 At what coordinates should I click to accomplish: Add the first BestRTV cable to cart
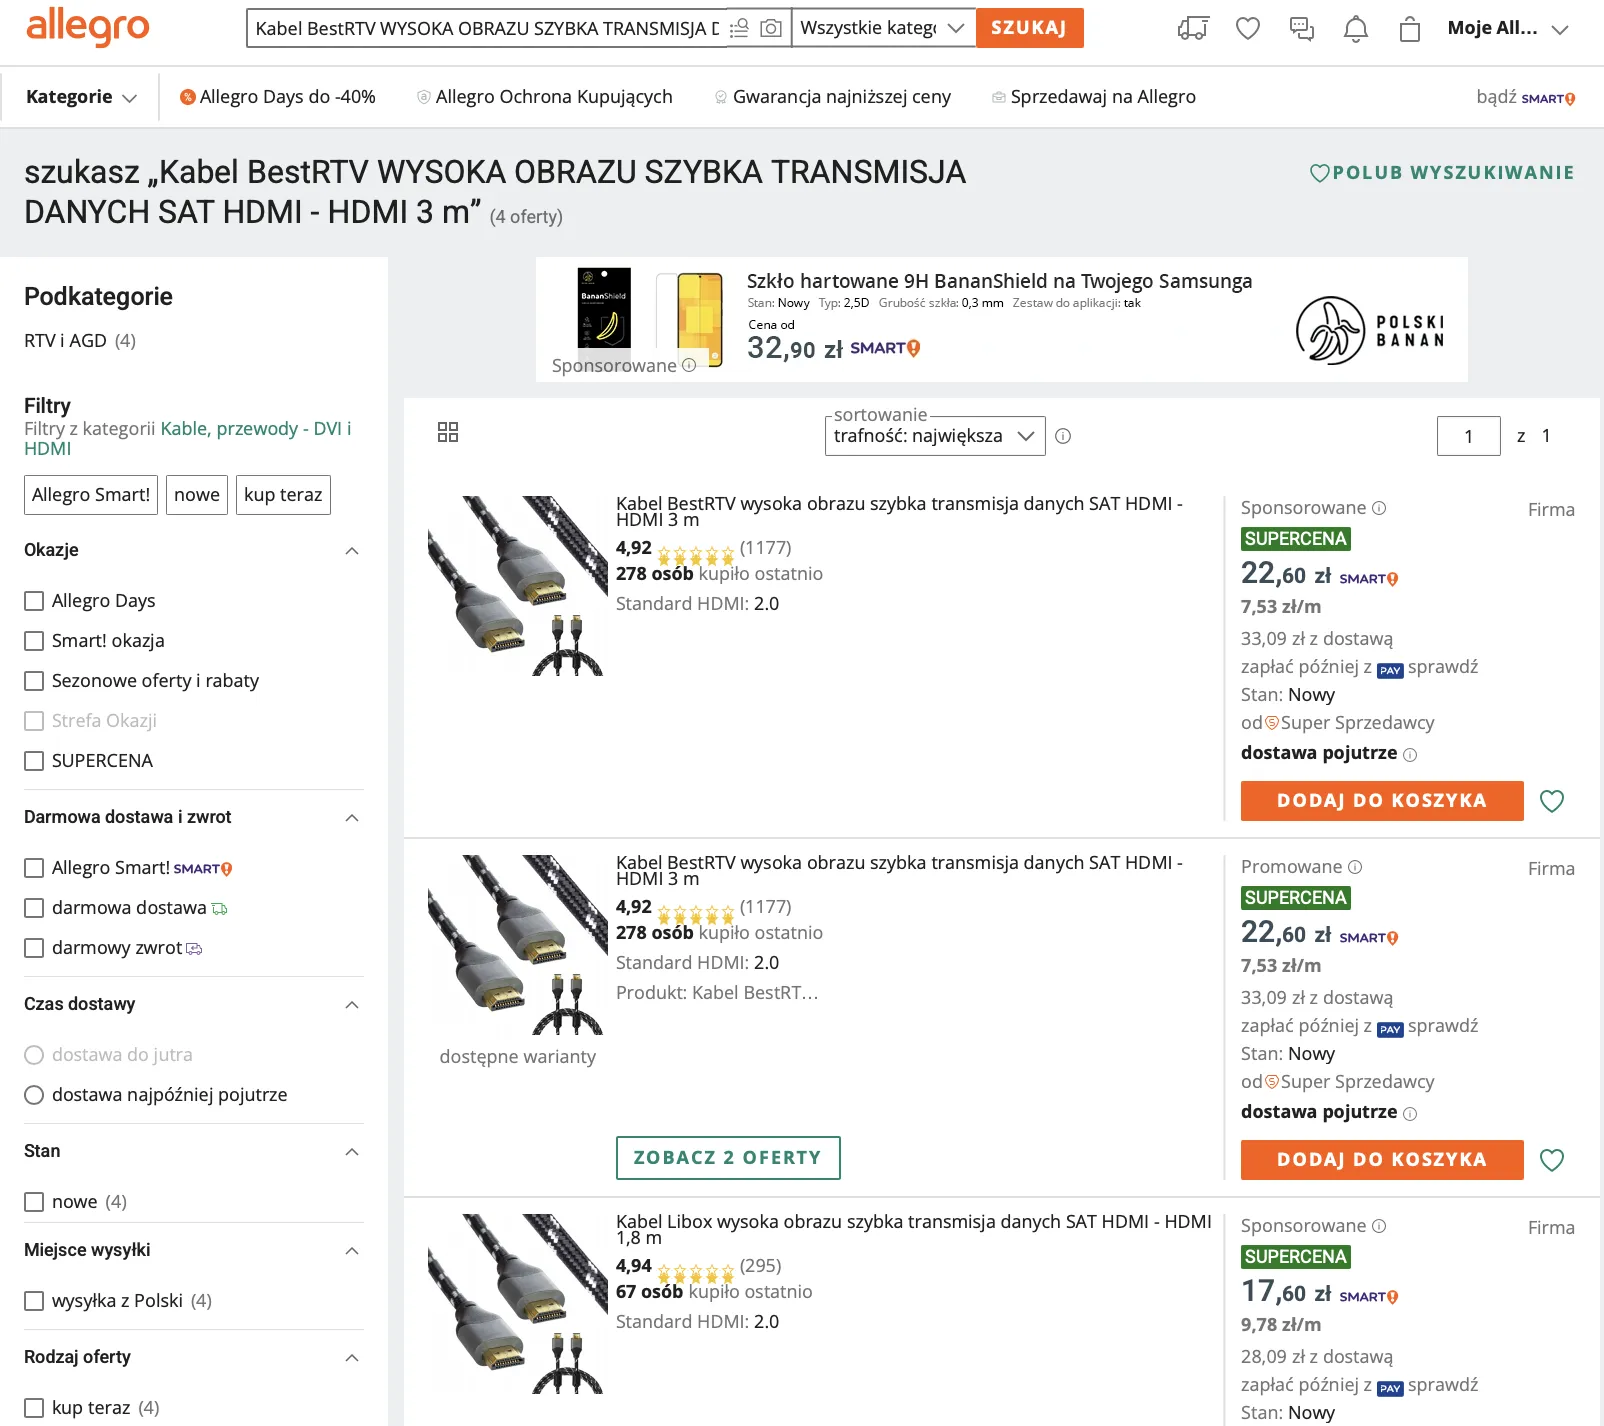[1381, 800]
